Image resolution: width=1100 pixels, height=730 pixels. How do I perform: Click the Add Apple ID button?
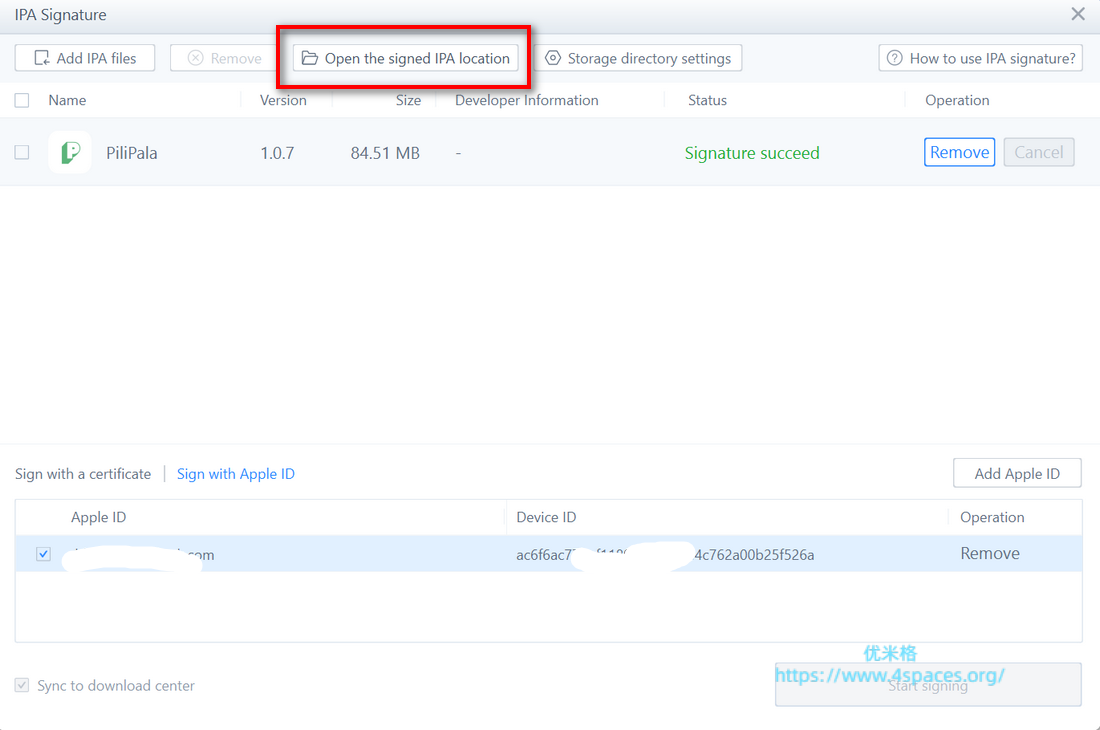point(1017,474)
